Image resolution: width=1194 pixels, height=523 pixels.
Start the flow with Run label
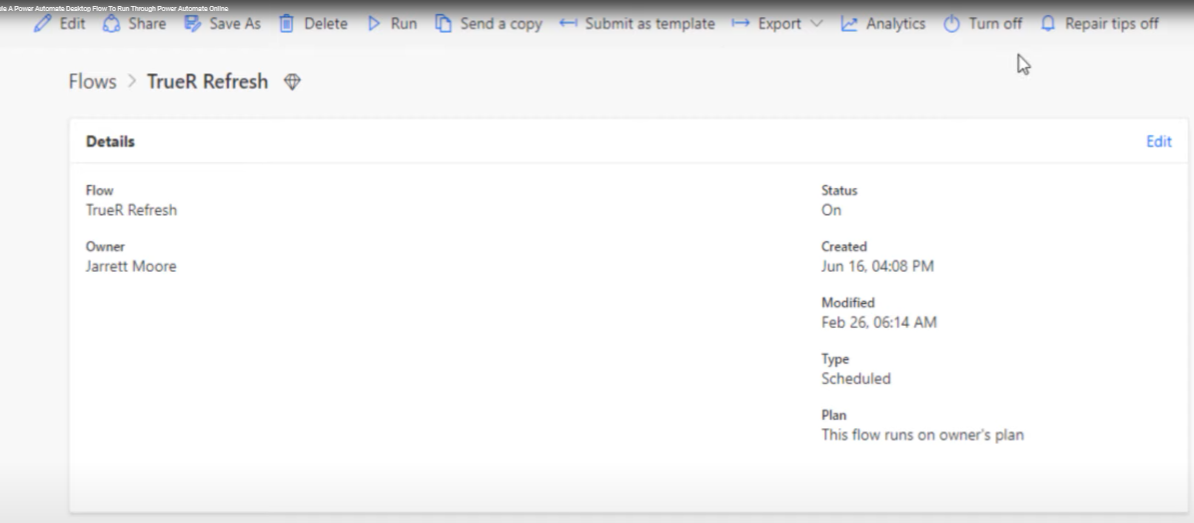[404, 24]
